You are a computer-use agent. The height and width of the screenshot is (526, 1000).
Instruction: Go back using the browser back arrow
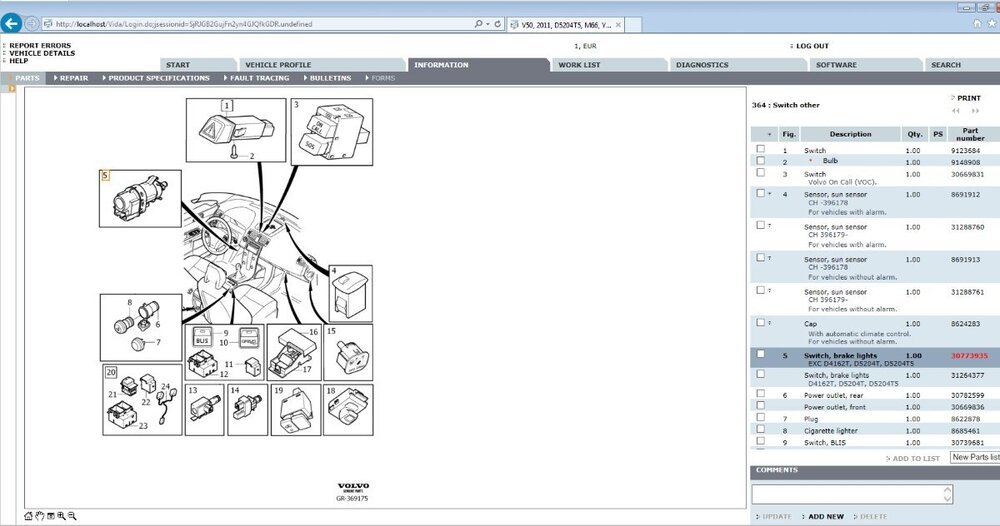(12, 23)
